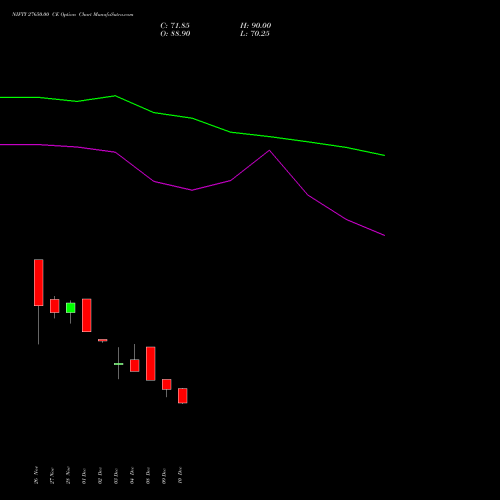
Task: Click the close value C: 71.85
Action: point(175,26)
